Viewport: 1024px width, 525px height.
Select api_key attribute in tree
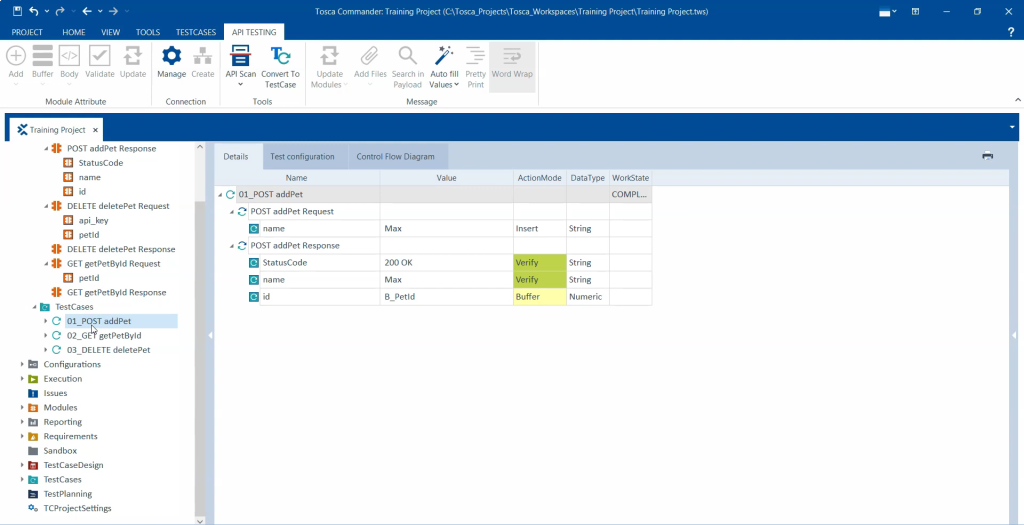93,221
